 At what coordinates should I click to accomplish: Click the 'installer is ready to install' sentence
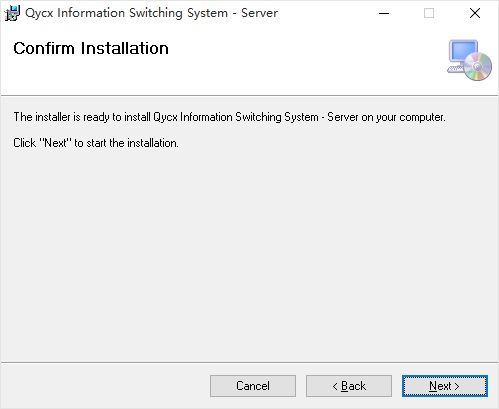pyautogui.click(x=229, y=117)
